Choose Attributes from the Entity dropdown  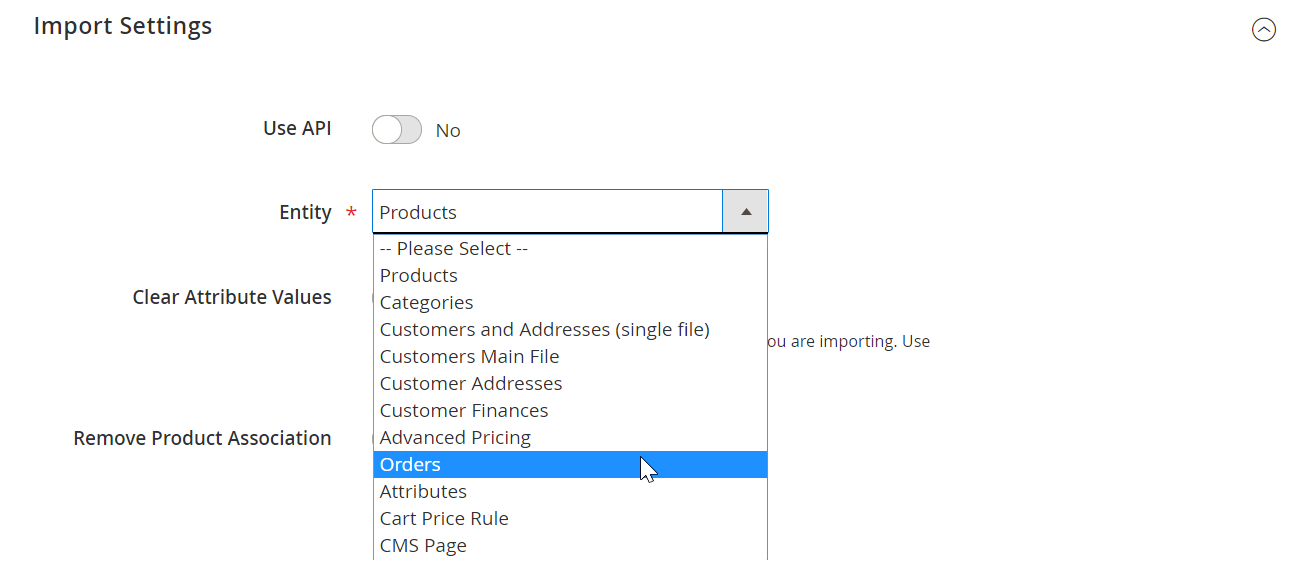click(423, 492)
